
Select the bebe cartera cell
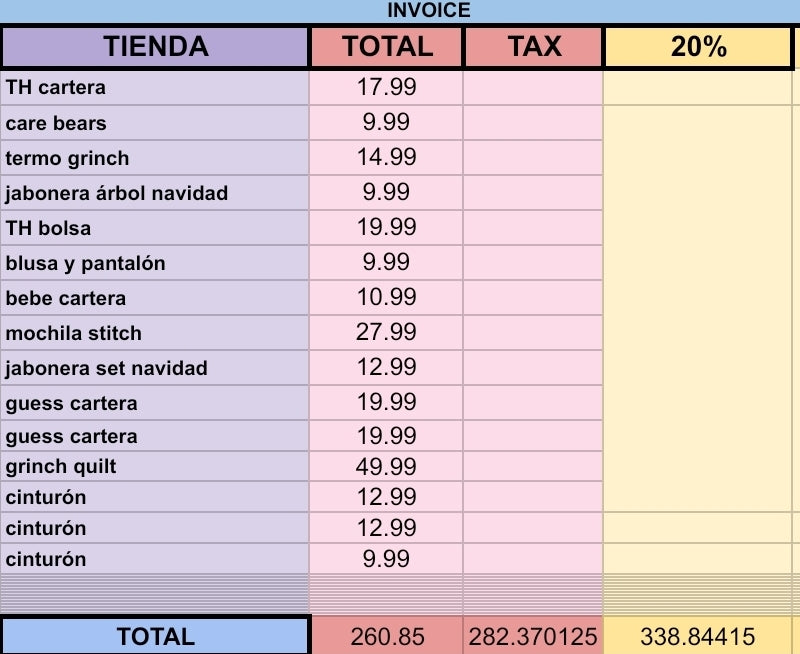click(x=155, y=298)
